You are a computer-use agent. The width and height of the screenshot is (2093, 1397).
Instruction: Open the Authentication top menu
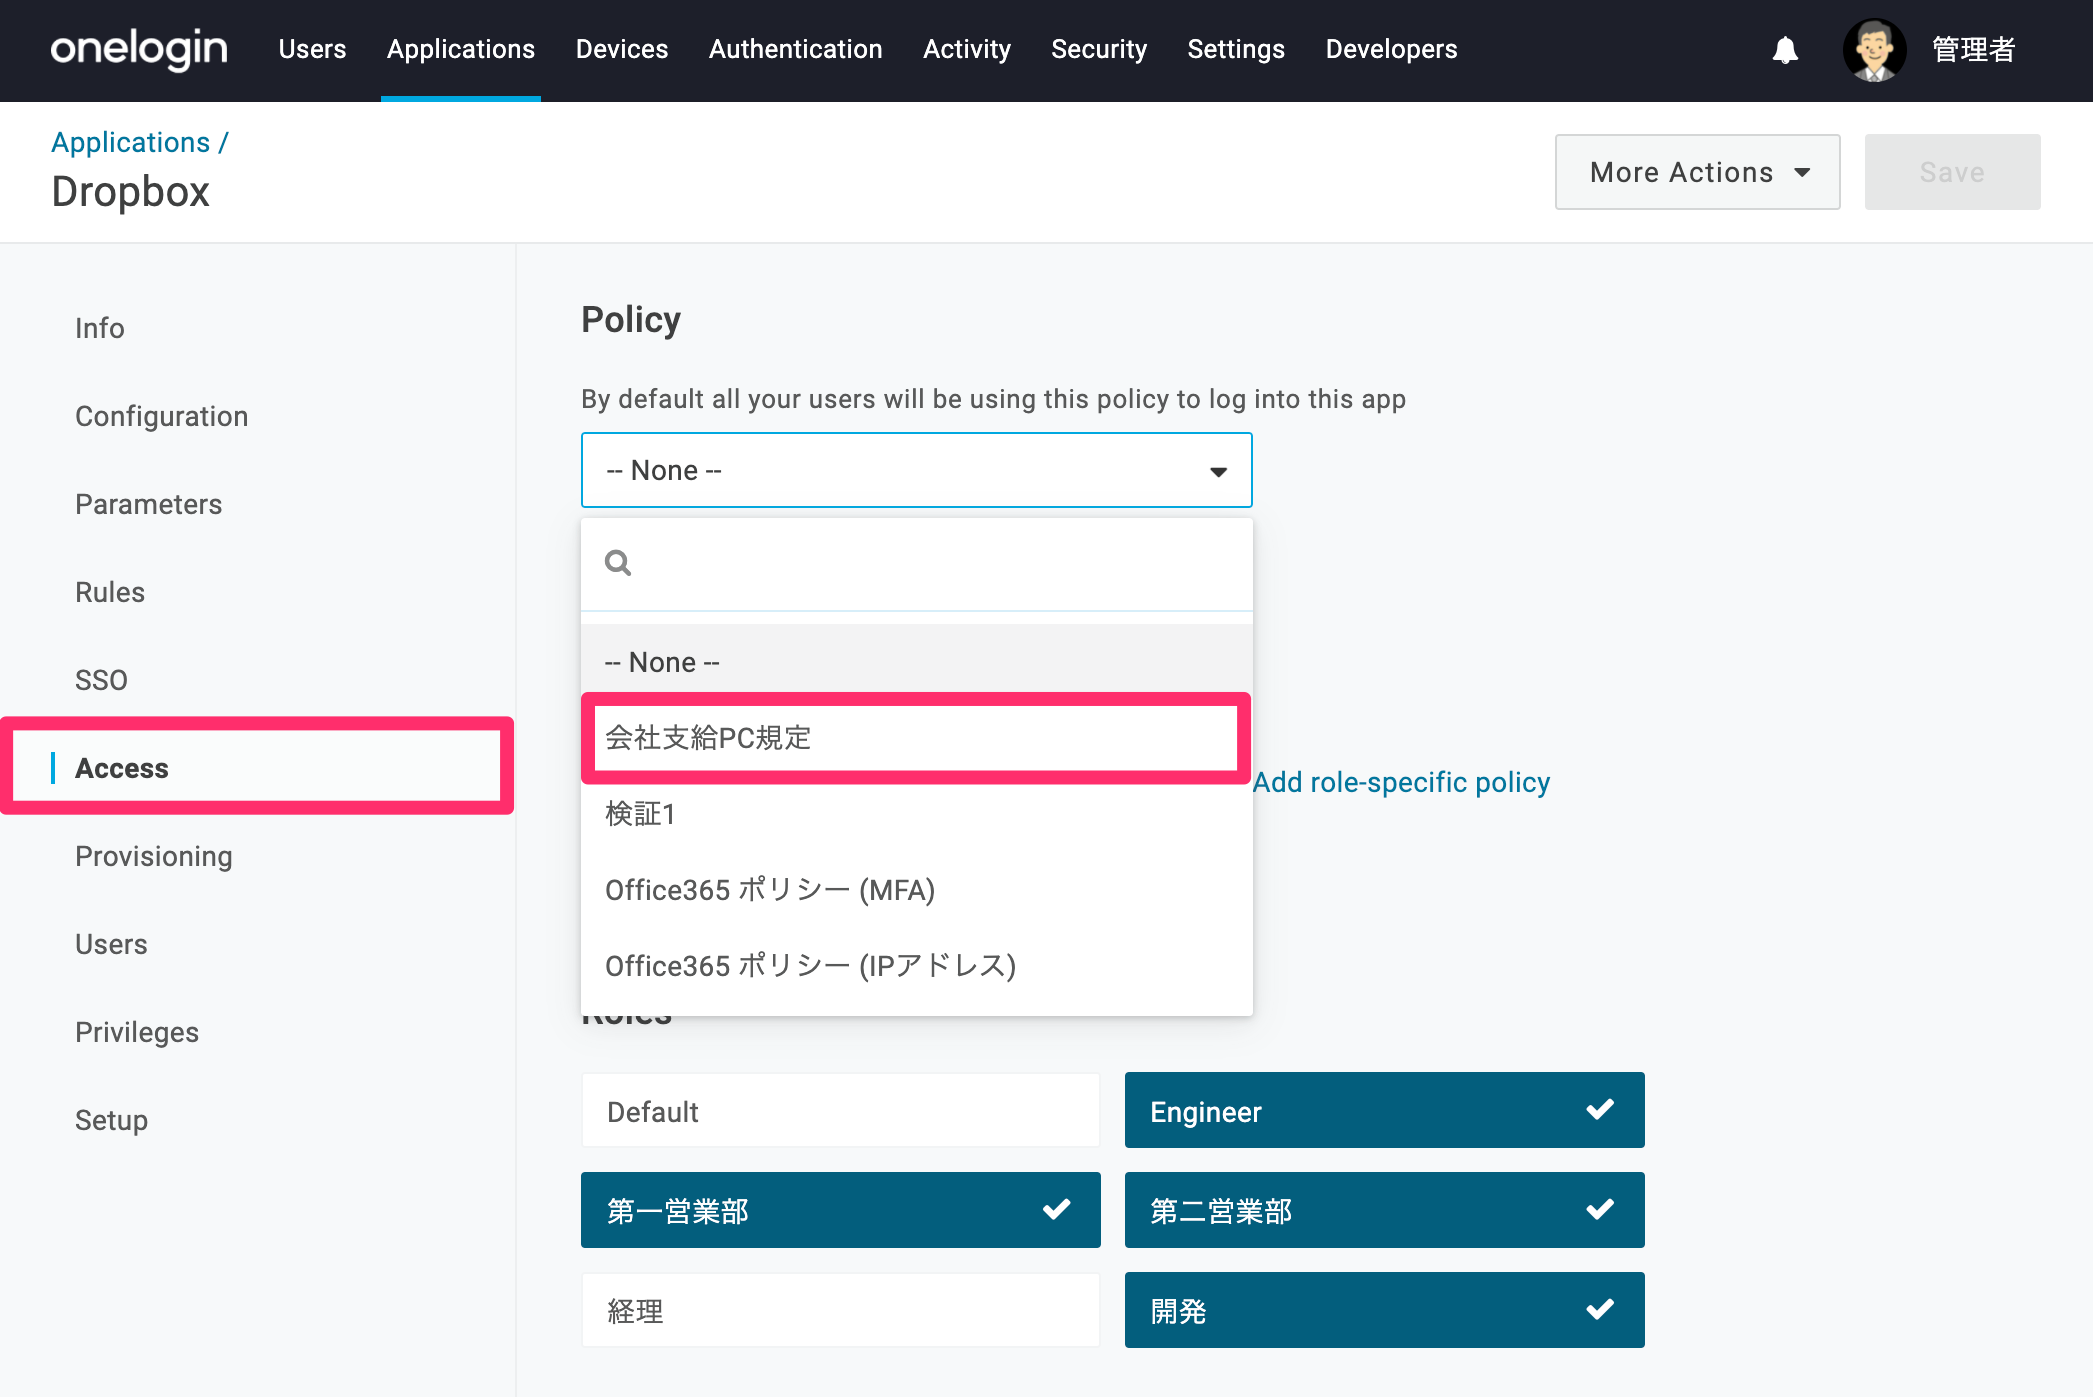click(796, 49)
